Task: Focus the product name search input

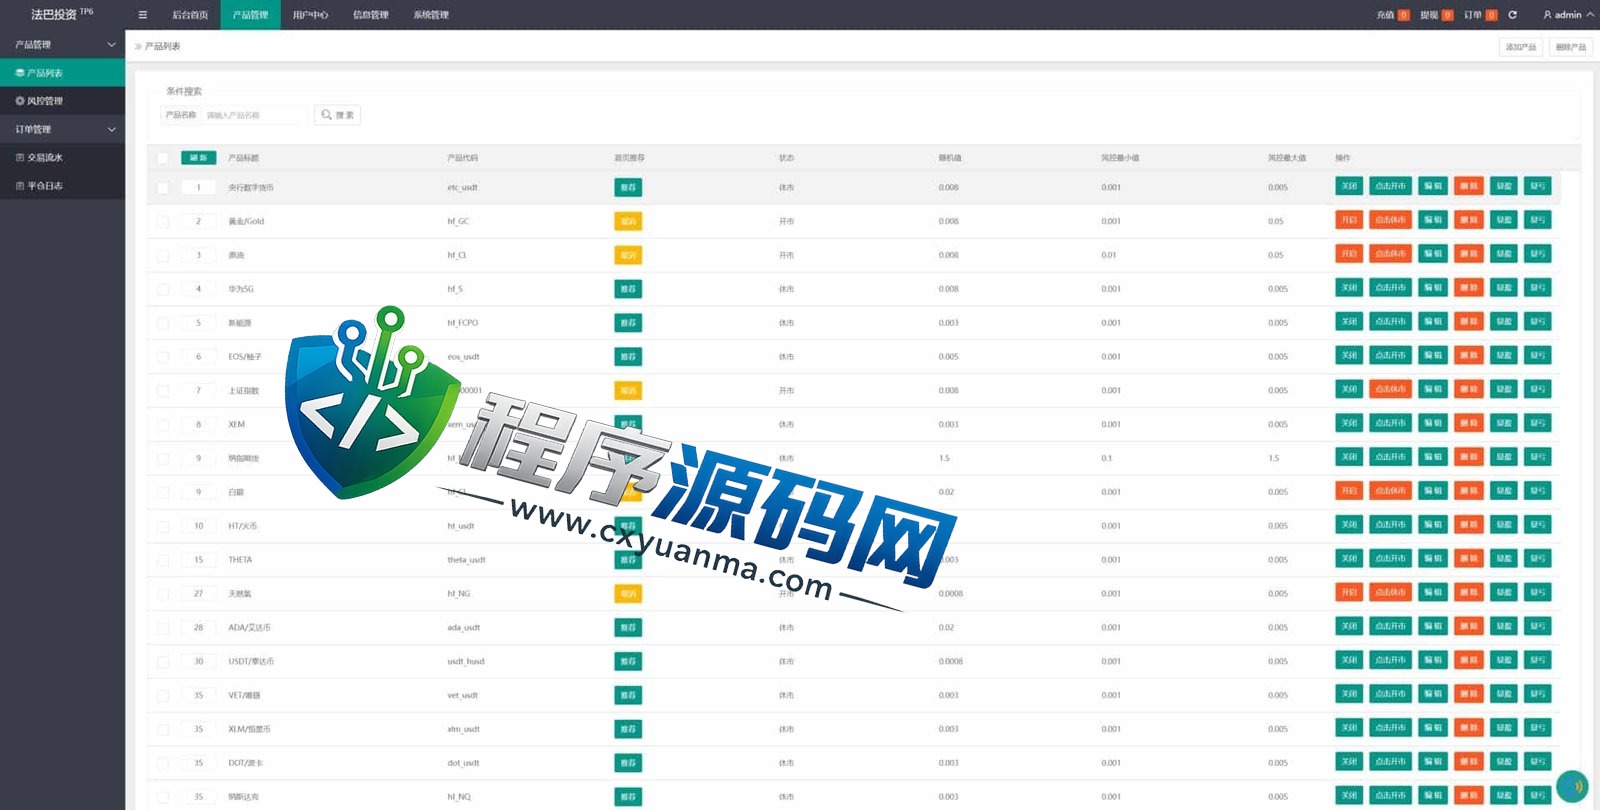Action: (254, 115)
